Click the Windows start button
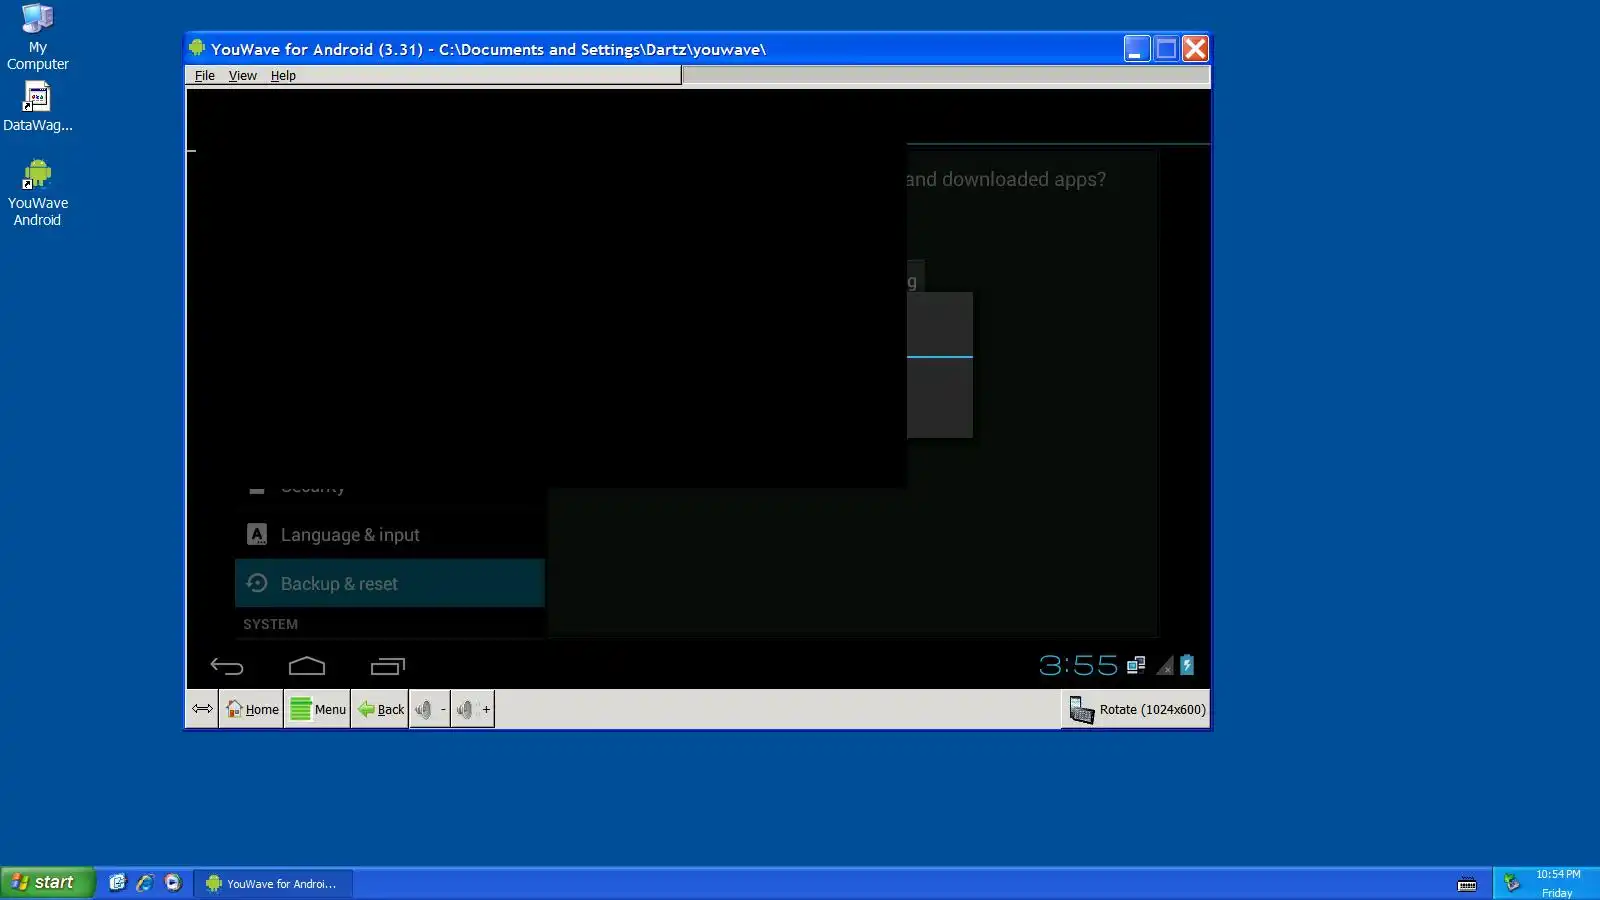The width and height of the screenshot is (1600, 900). coord(48,882)
